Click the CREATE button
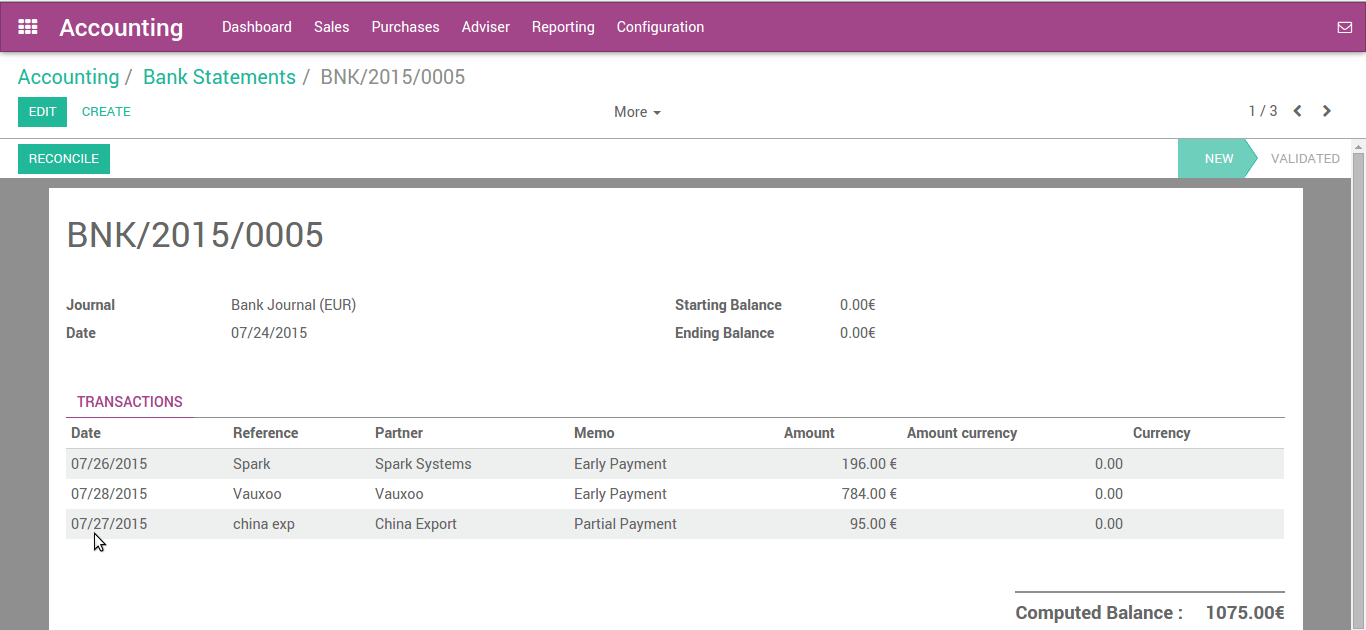Viewport: 1366px width, 630px height. (x=106, y=111)
